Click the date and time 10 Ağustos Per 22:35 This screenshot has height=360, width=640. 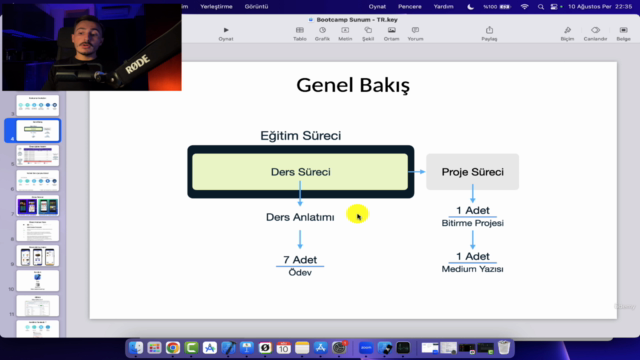[600, 7]
